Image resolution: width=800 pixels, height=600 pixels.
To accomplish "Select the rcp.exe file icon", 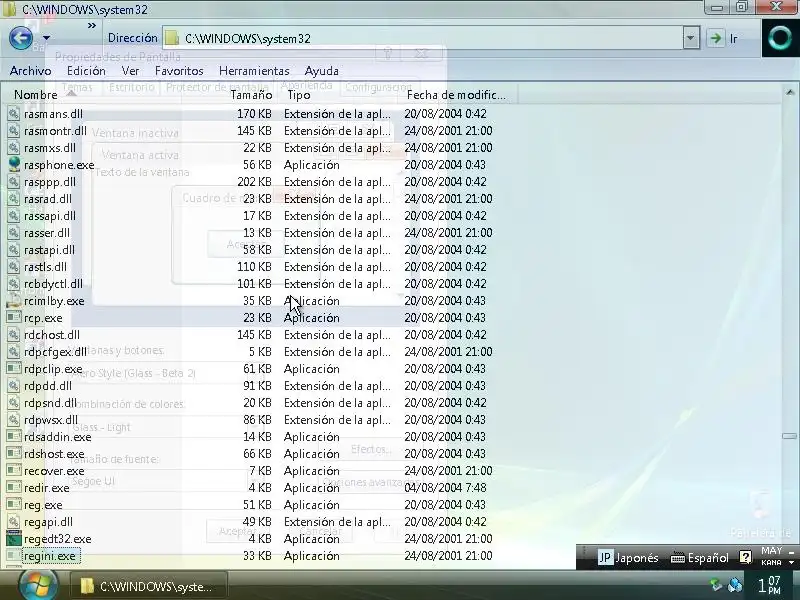I will point(14,318).
